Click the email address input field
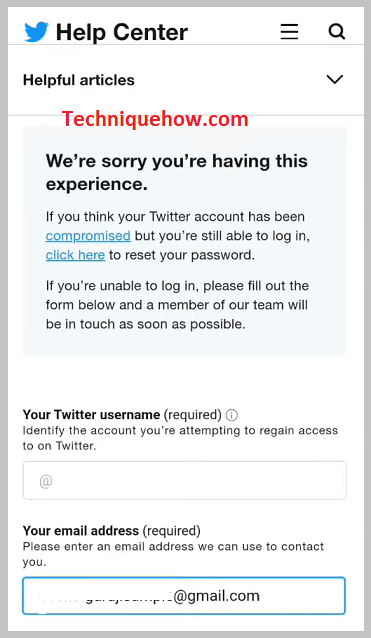The height and width of the screenshot is (638, 371). [x=184, y=596]
